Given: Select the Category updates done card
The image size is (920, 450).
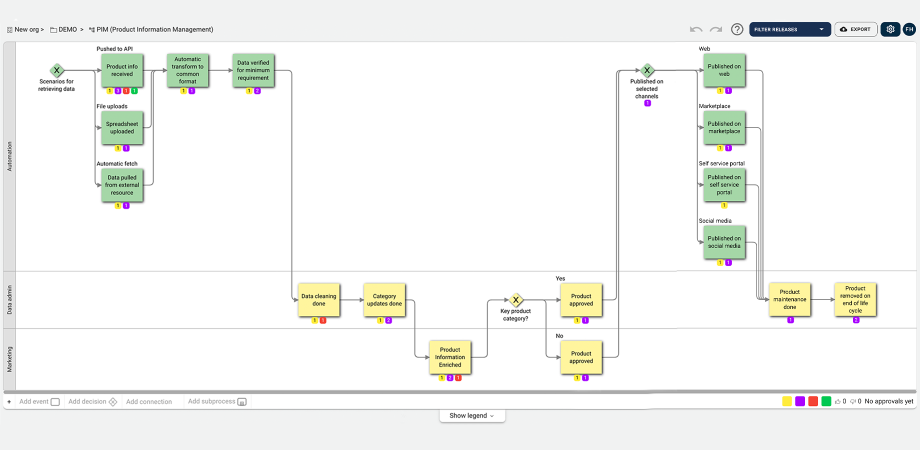Looking at the screenshot, I should (384, 300).
